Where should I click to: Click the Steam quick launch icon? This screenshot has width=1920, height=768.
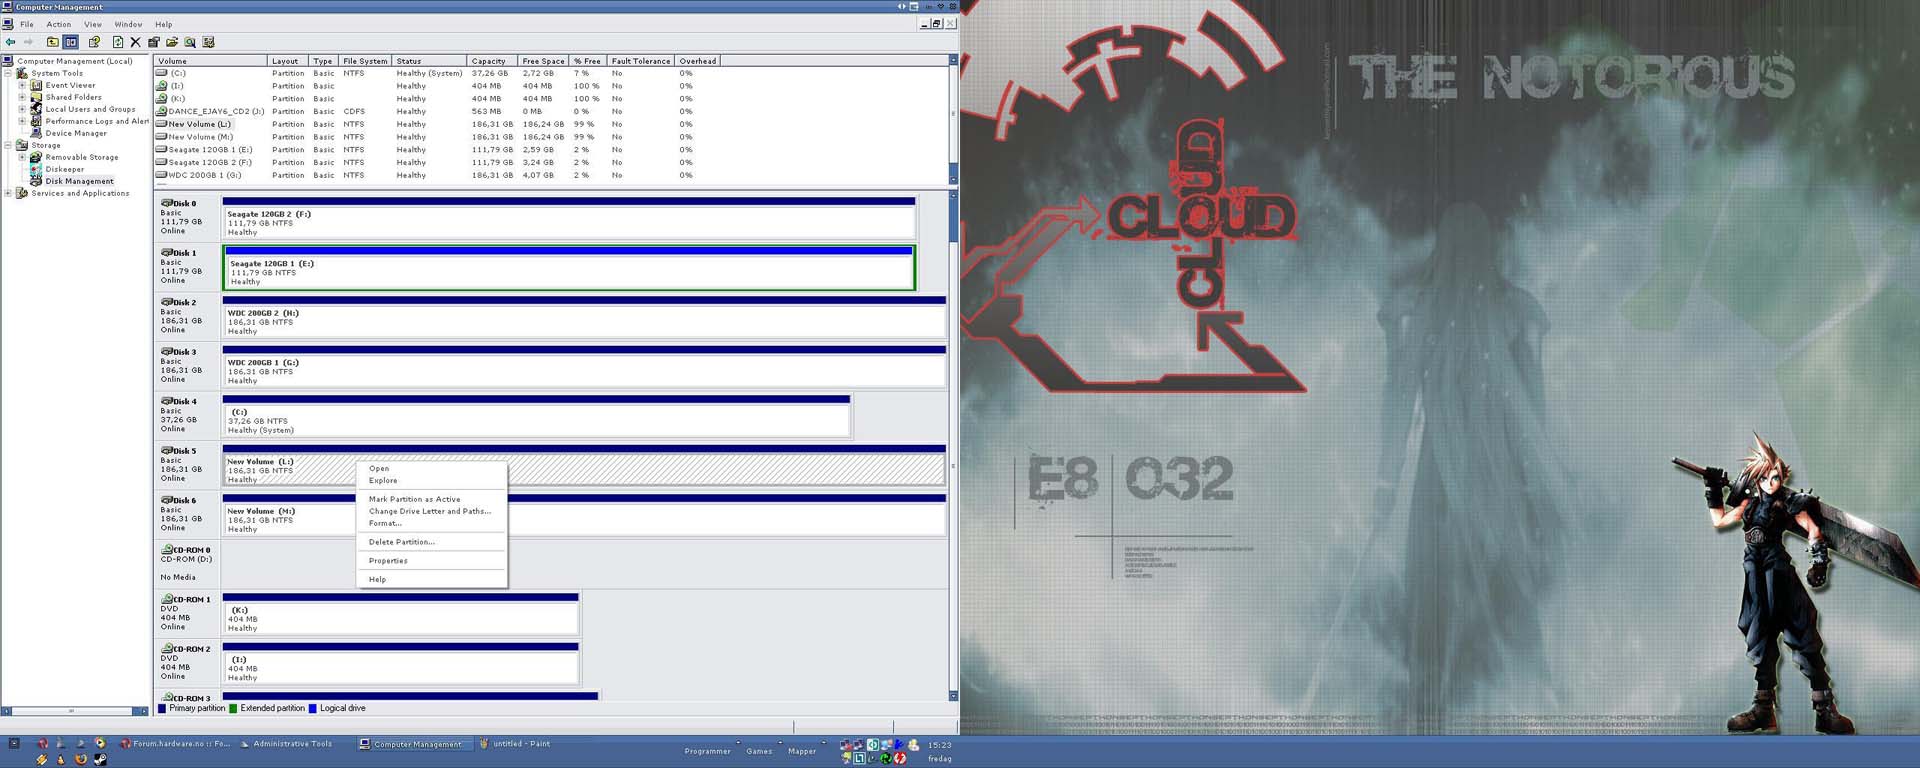[100, 759]
